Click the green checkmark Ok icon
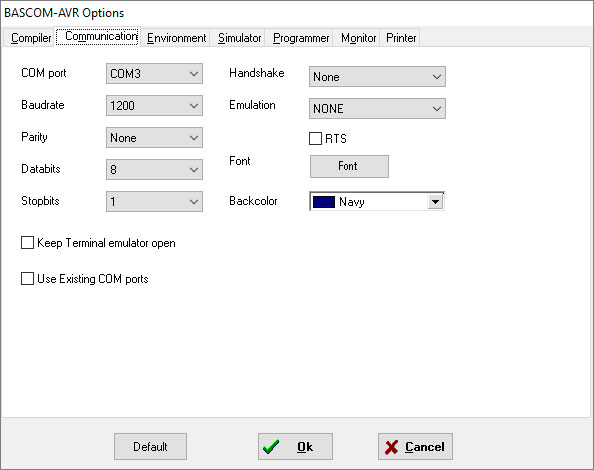 pos(271,447)
